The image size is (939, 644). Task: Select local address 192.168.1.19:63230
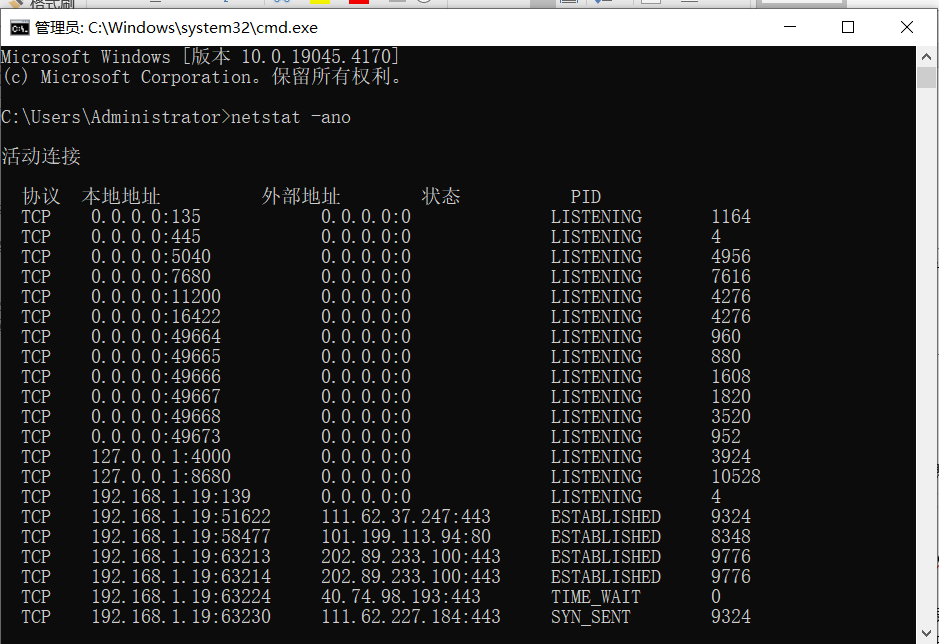tap(181, 617)
